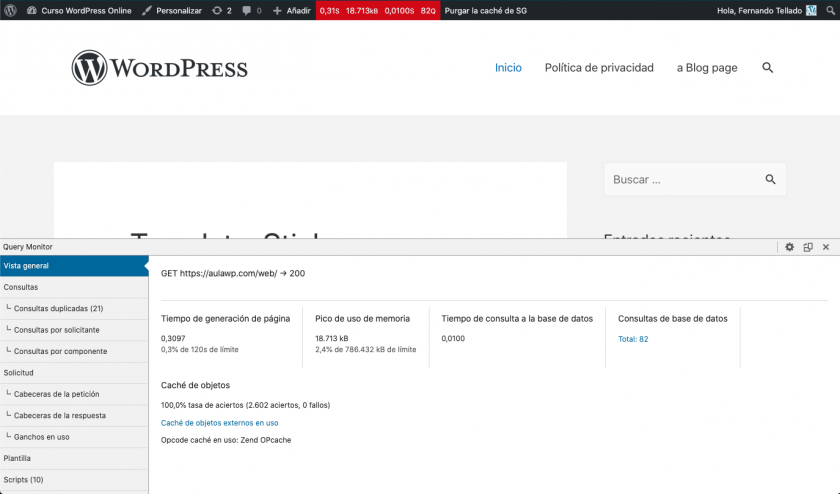Open the updates icon showing 2

coord(222,10)
